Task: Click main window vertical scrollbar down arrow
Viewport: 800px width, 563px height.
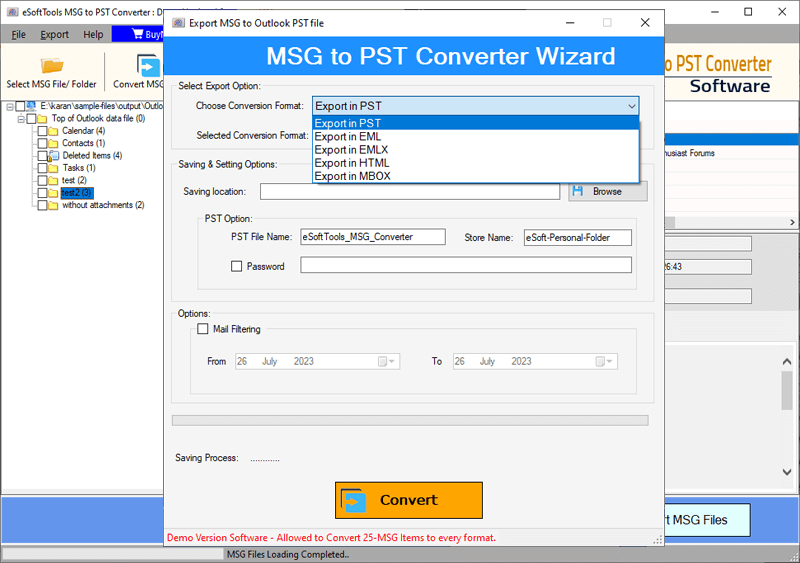Action: 787,472
